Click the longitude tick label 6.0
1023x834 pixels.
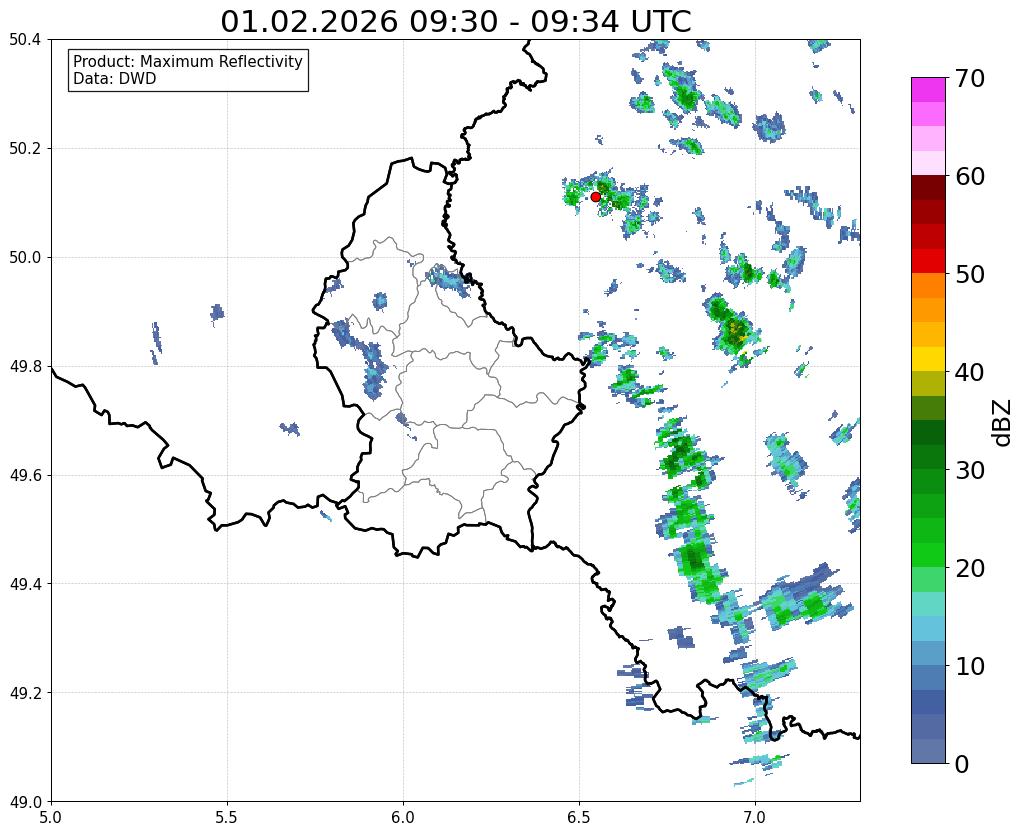(403, 817)
